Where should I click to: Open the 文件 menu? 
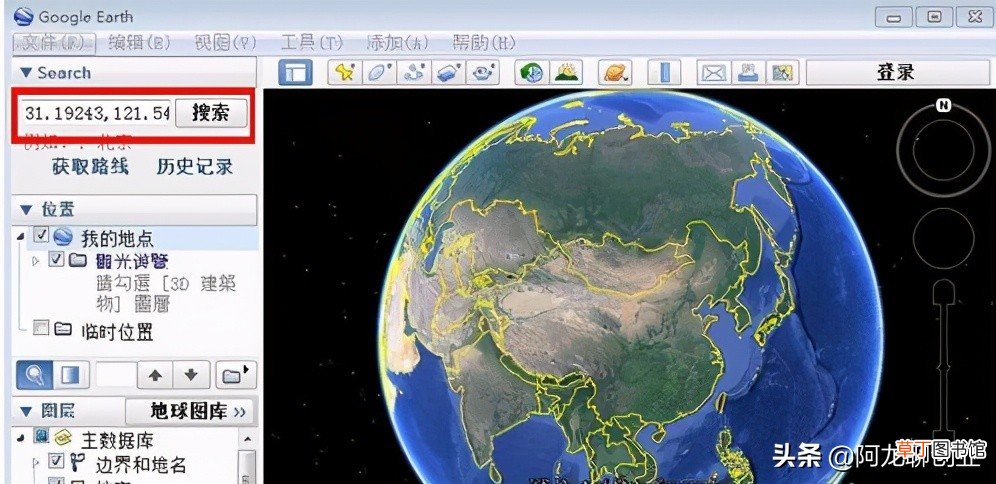coord(54,43)
